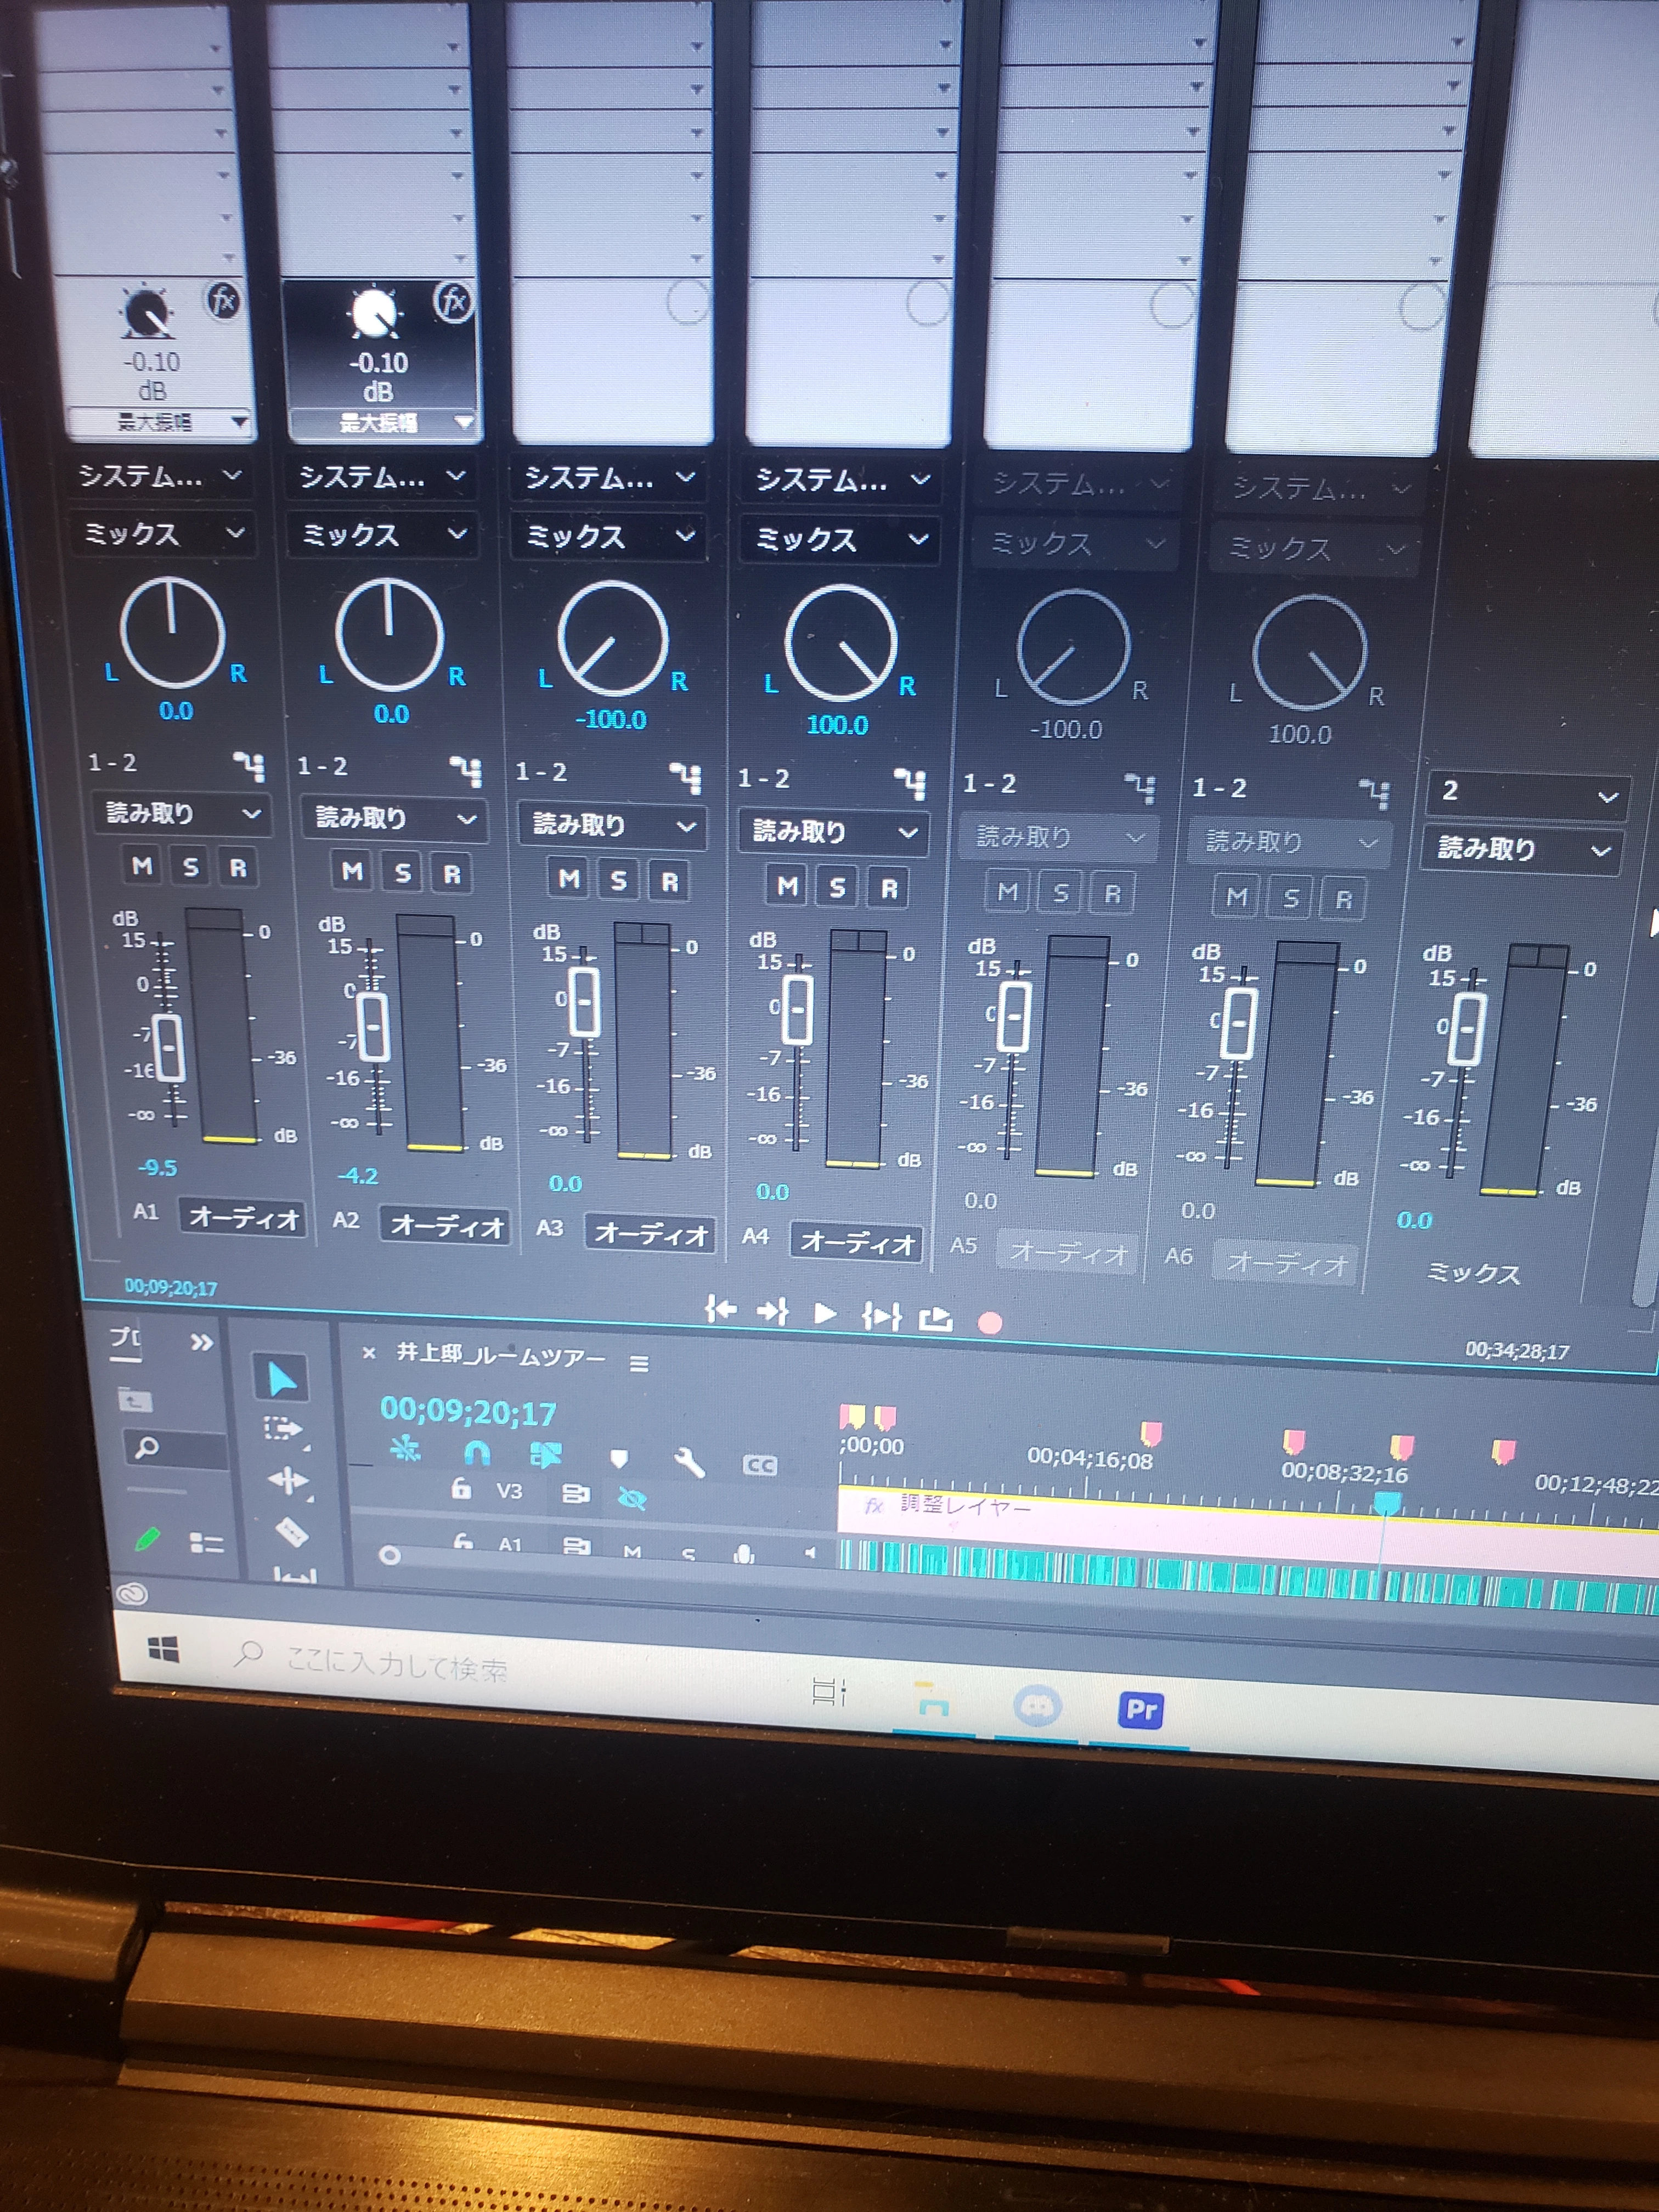Open timeline display settings wrench

(x=689, y=1463)
